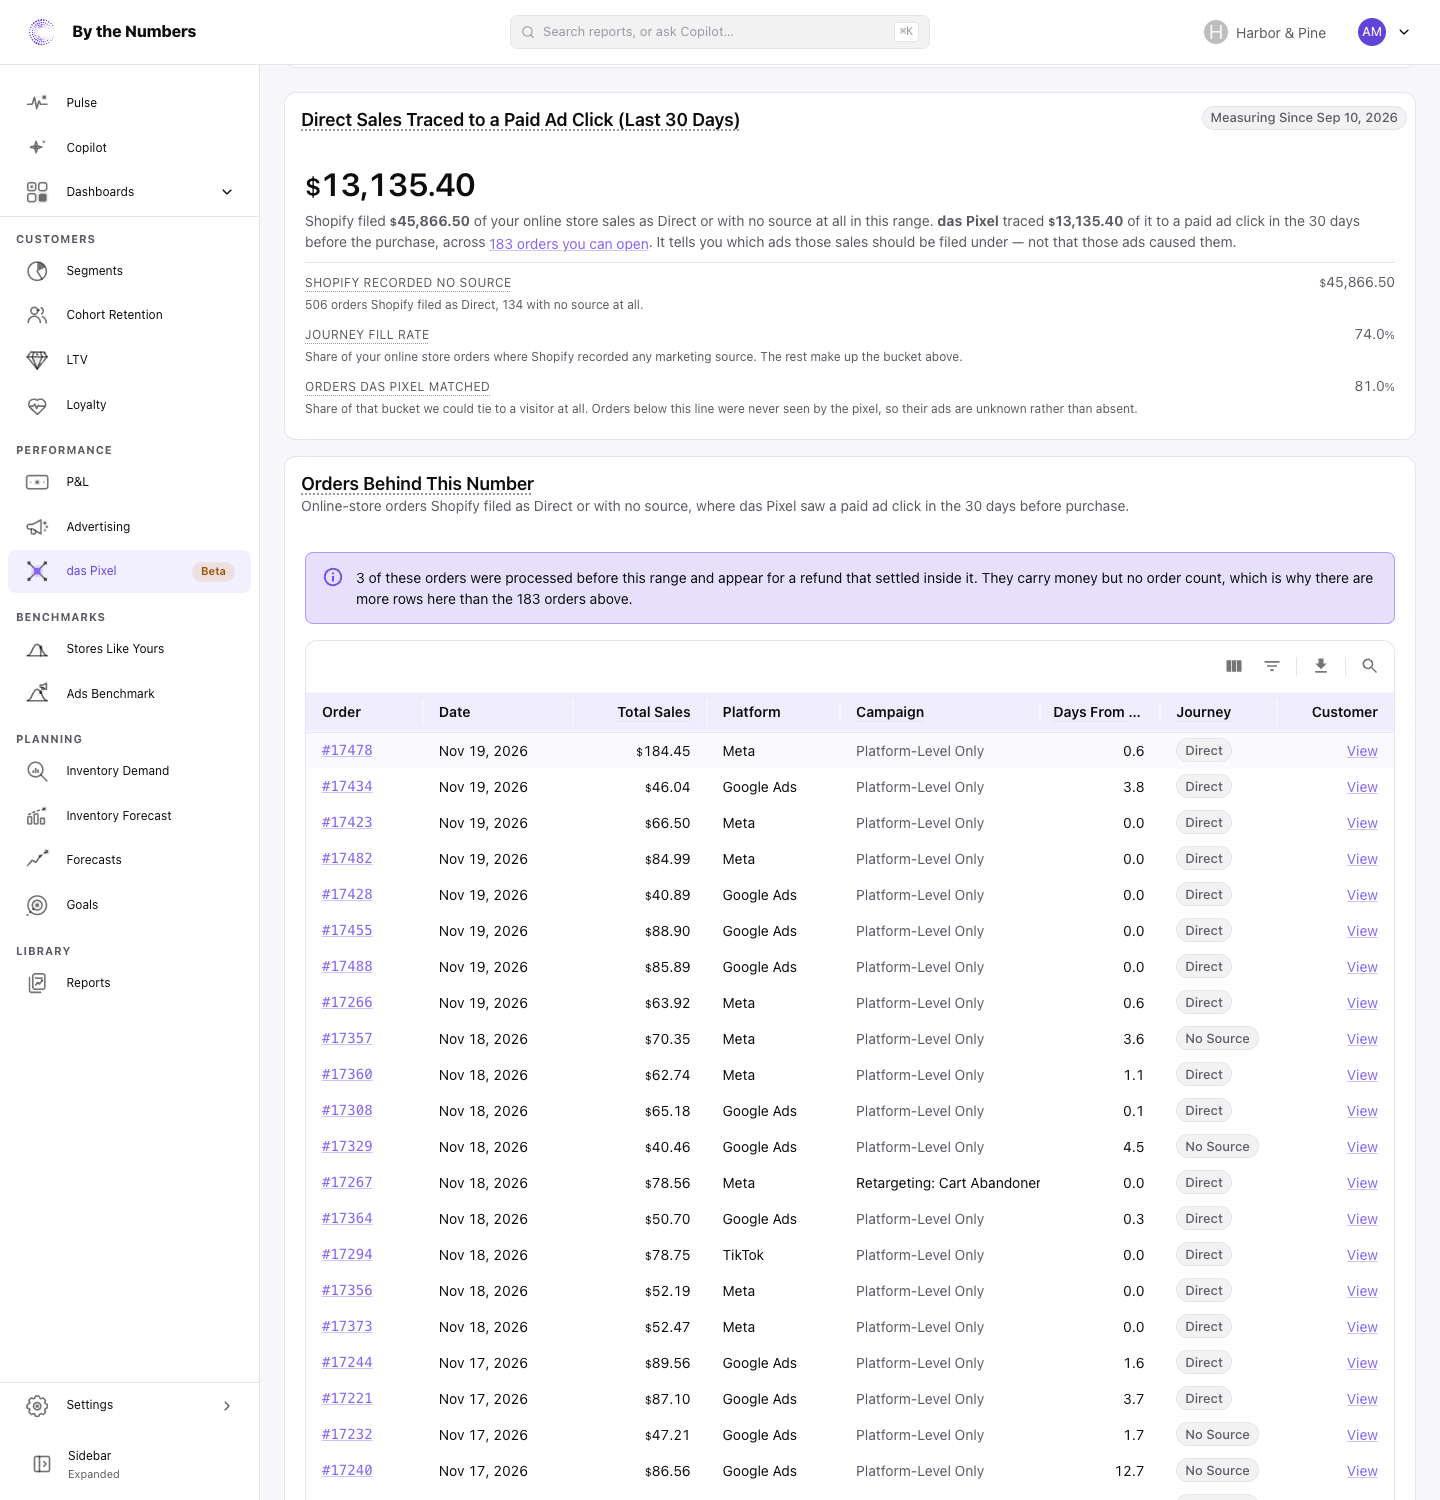Open Advertising megaphone icon
Screen dimensions: 1440x1500
click(x=37, y=527)
